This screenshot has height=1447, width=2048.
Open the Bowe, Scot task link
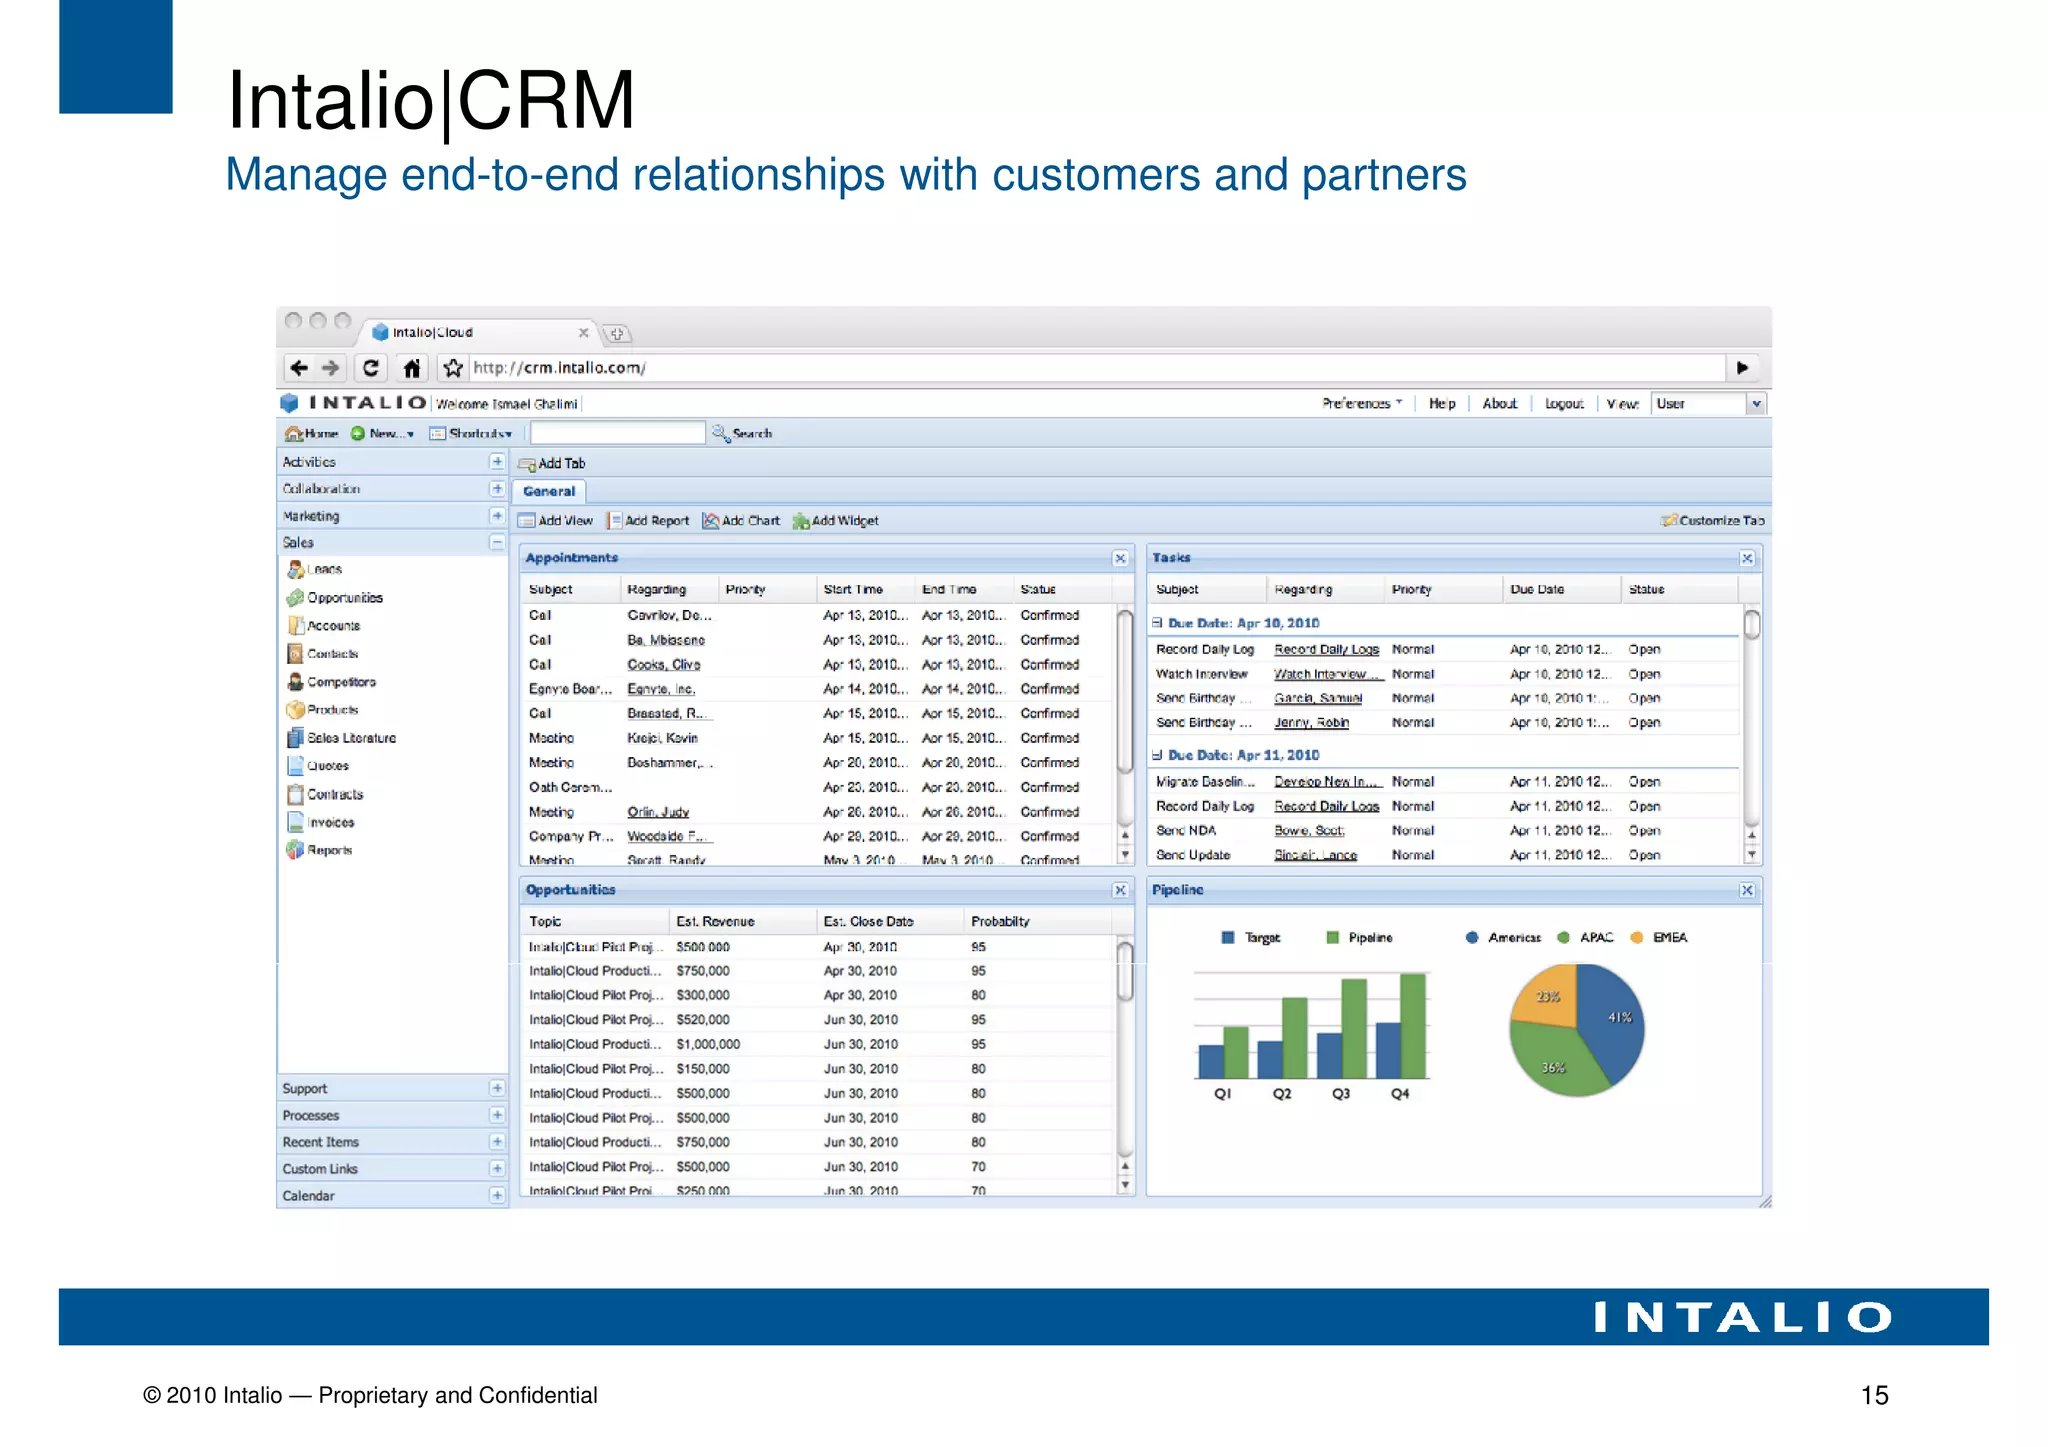tap(1309, 831)
